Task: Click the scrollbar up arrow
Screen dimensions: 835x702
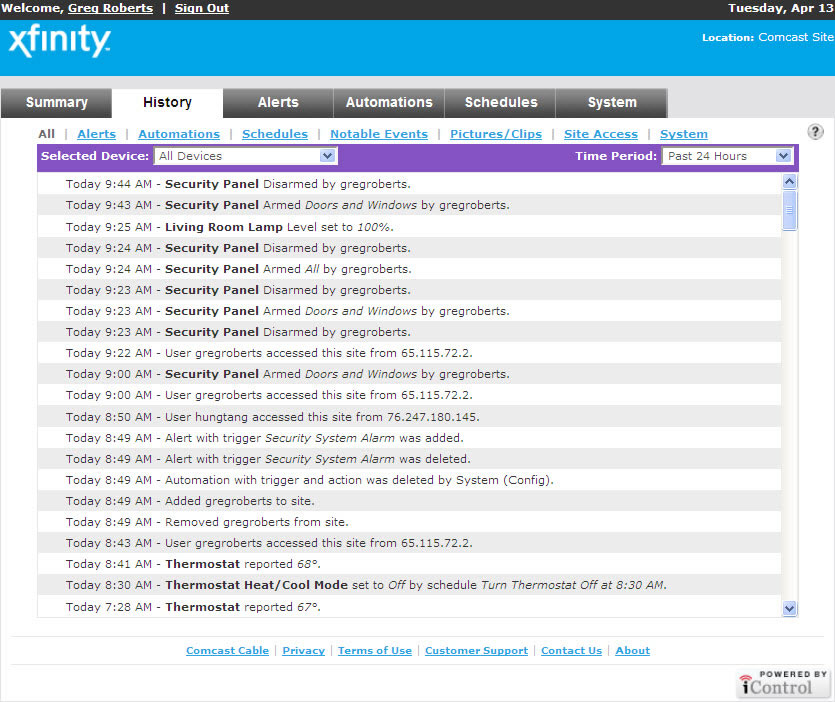Action: tap(789, 182)
